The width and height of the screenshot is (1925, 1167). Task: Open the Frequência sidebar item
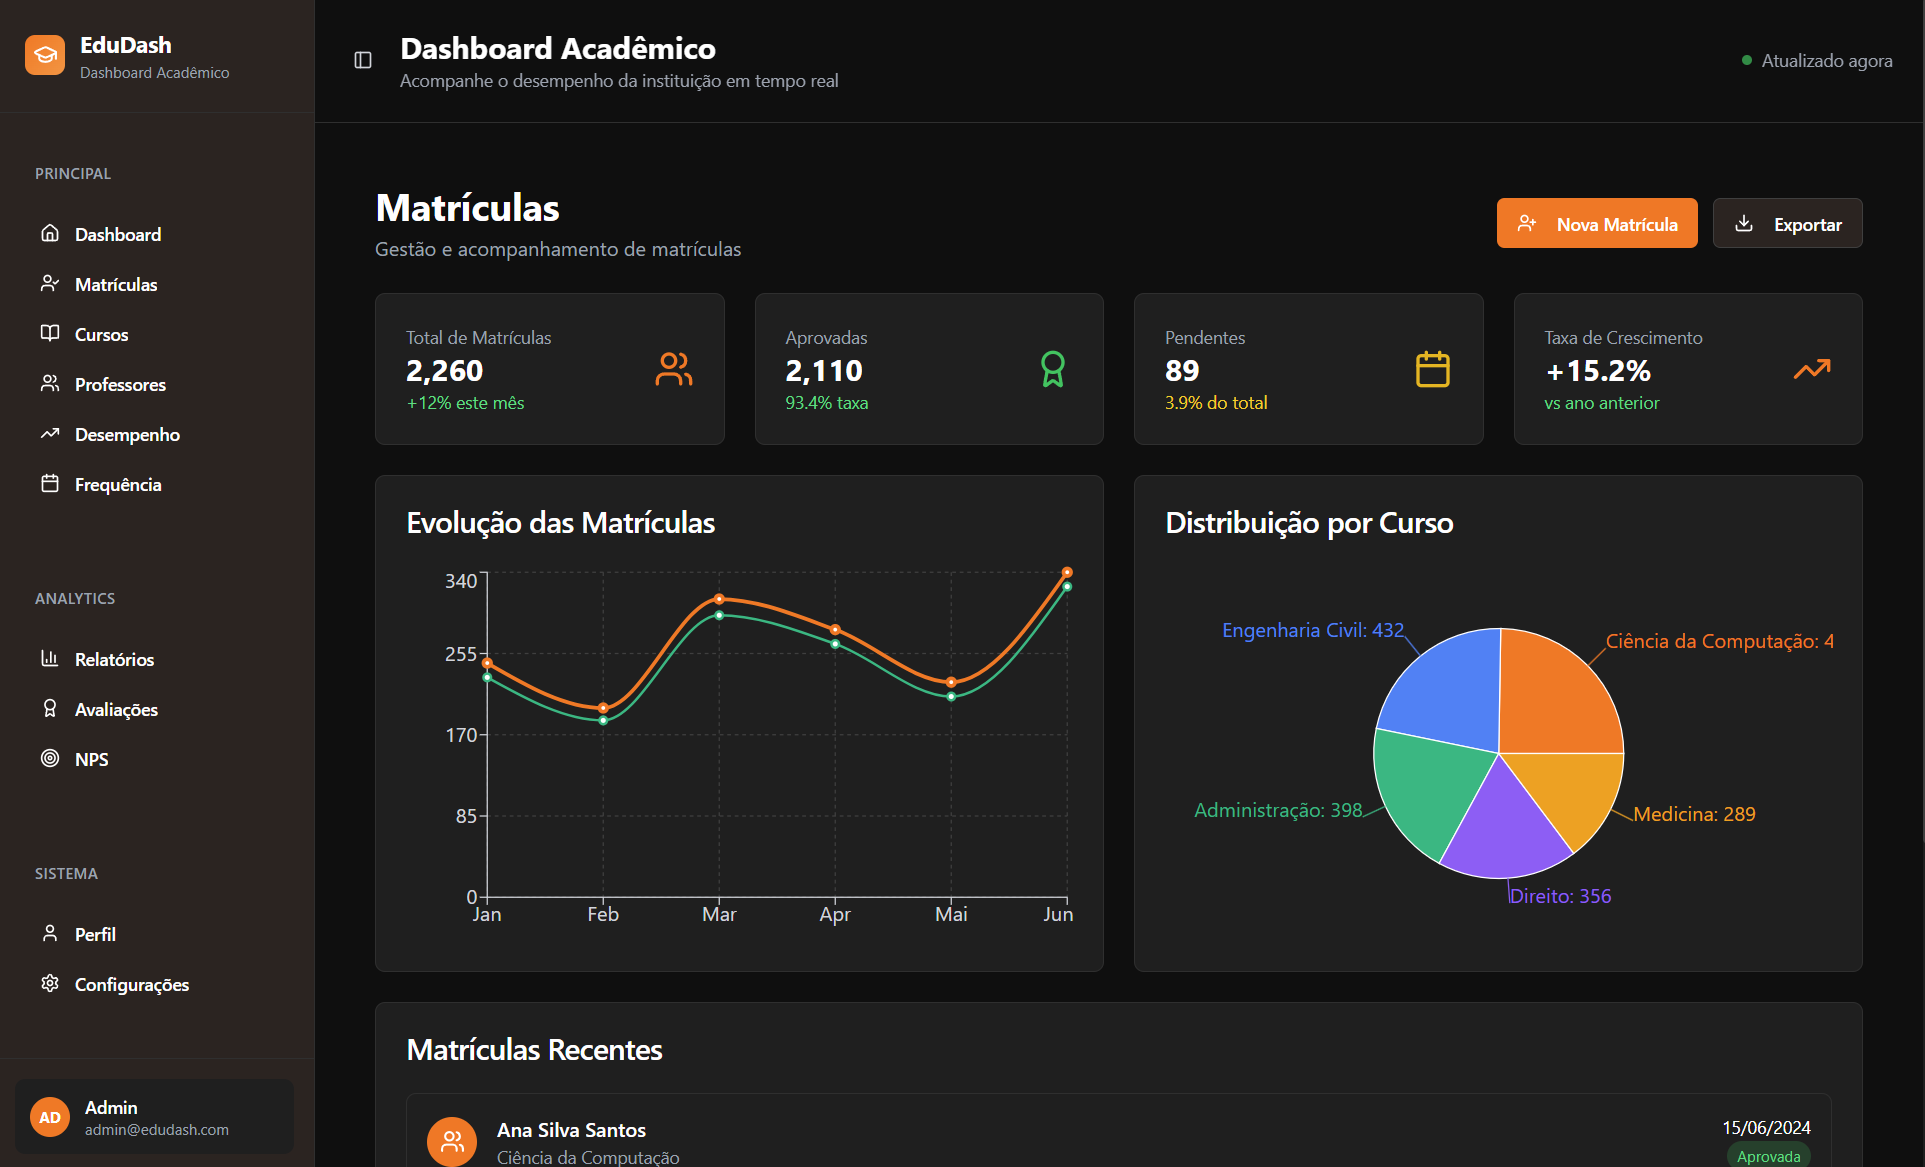pos(117,484)
